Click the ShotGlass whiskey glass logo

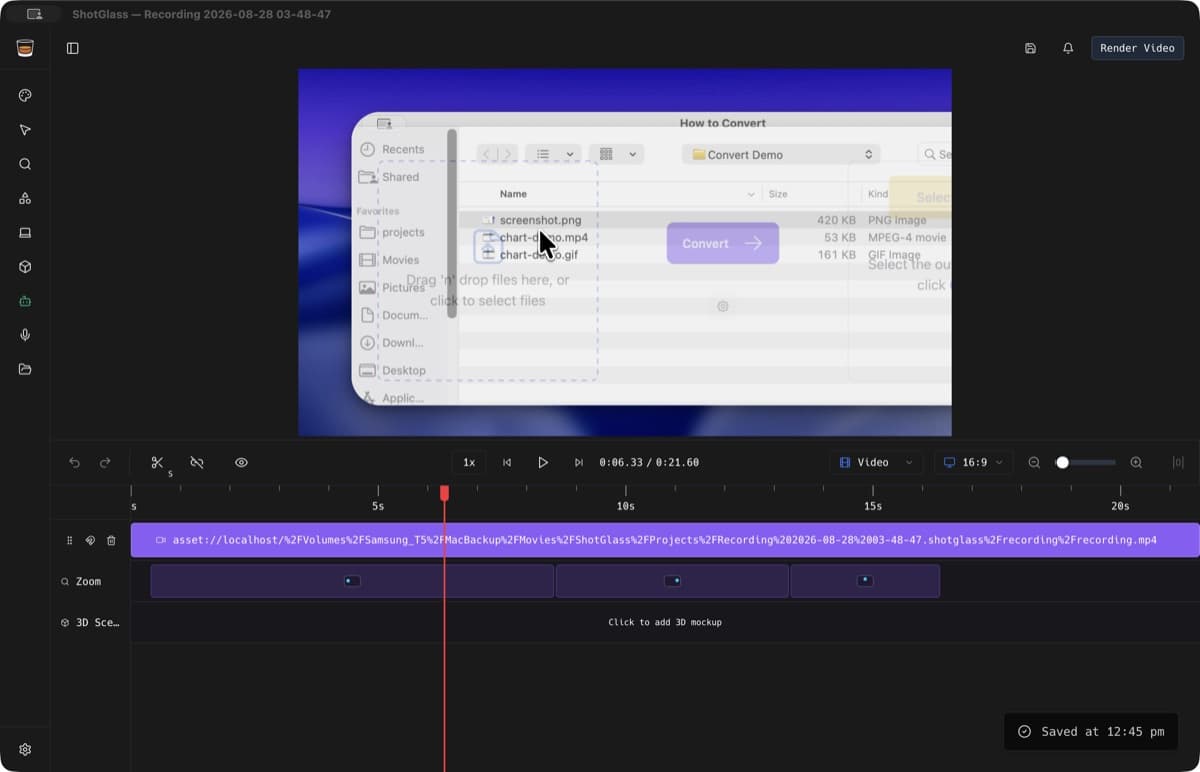coord(25,48)
